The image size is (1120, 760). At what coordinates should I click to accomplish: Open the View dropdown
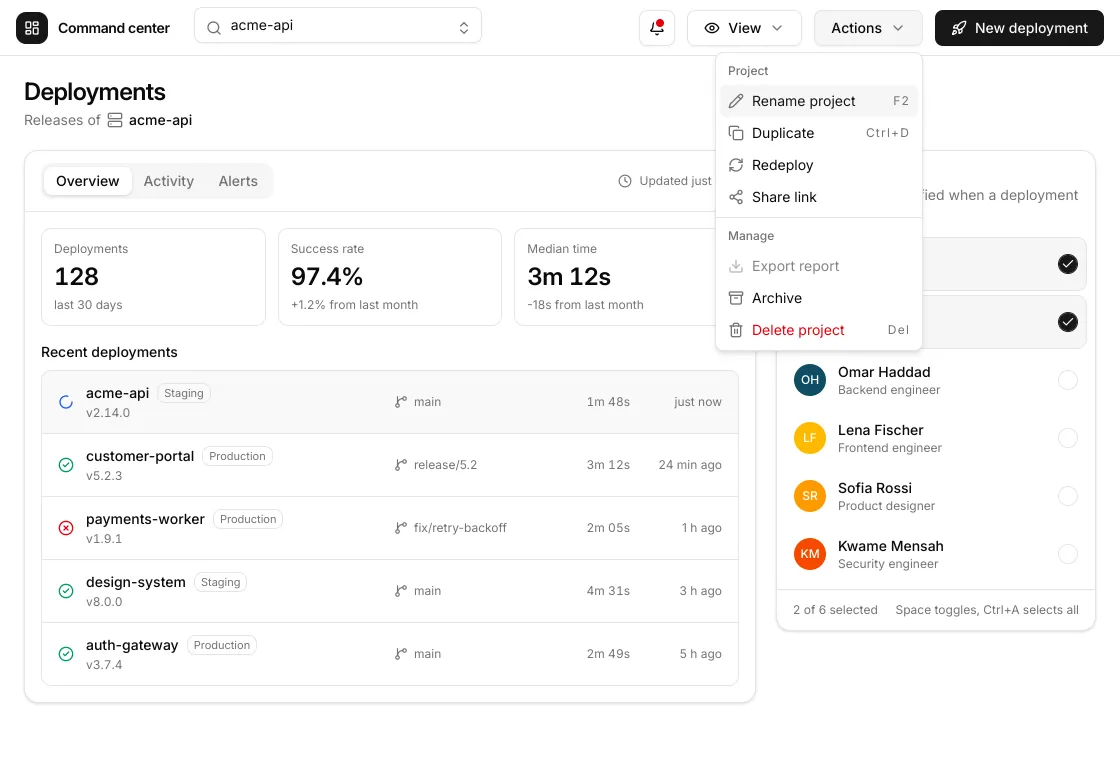click(744, 28)
